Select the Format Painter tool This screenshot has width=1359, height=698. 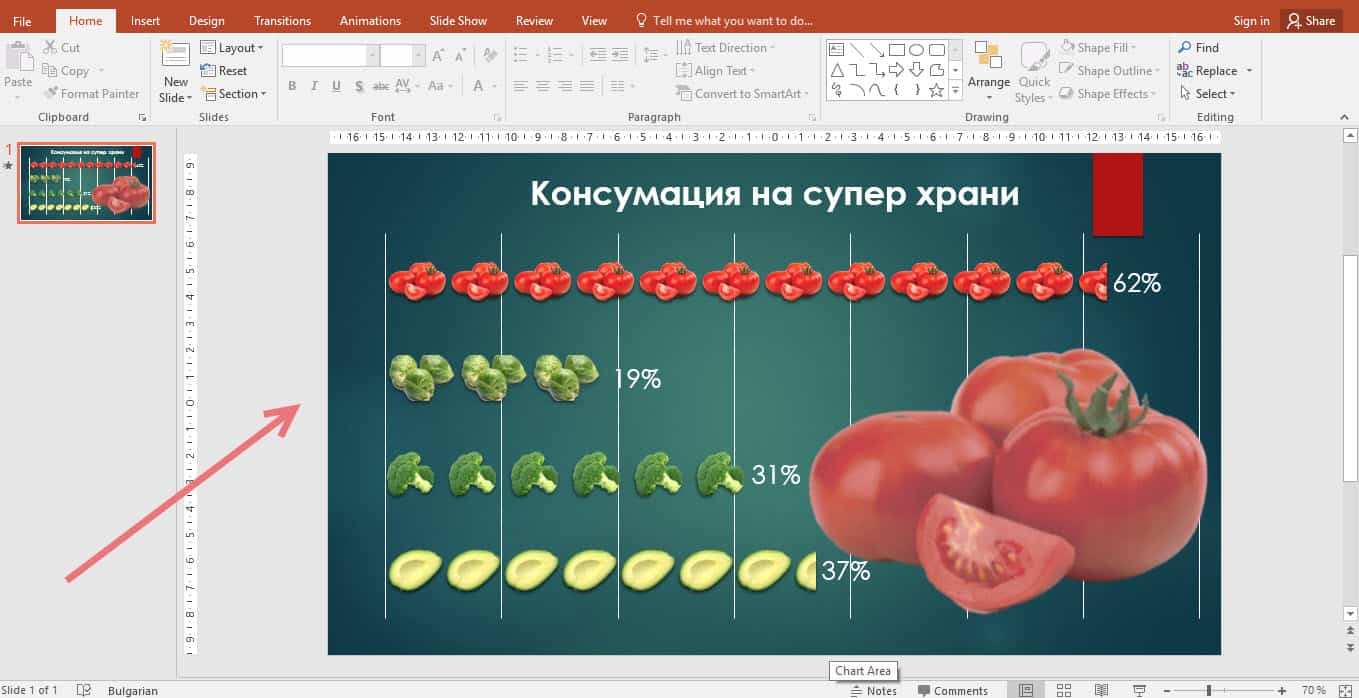pos(91,94)
